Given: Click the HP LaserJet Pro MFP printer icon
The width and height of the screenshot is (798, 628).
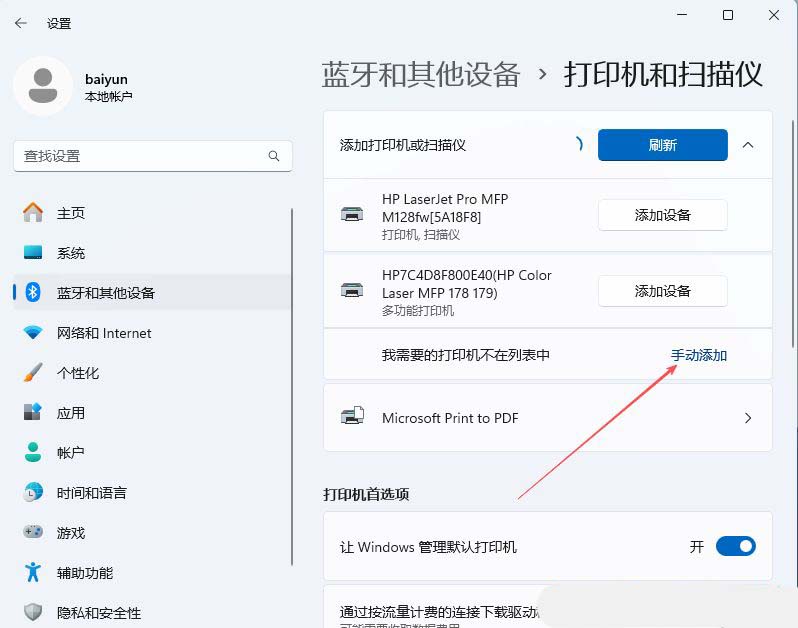Looking at the screenshot, I should (352, 215).
